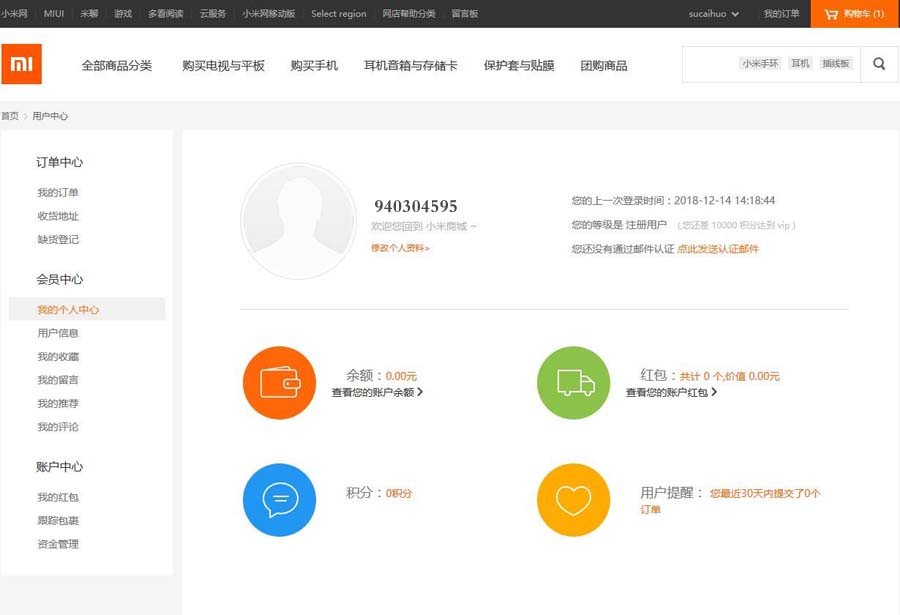Click the user avatar placeholder image
The image size is (900, 615).
click(x=298, y=221)
